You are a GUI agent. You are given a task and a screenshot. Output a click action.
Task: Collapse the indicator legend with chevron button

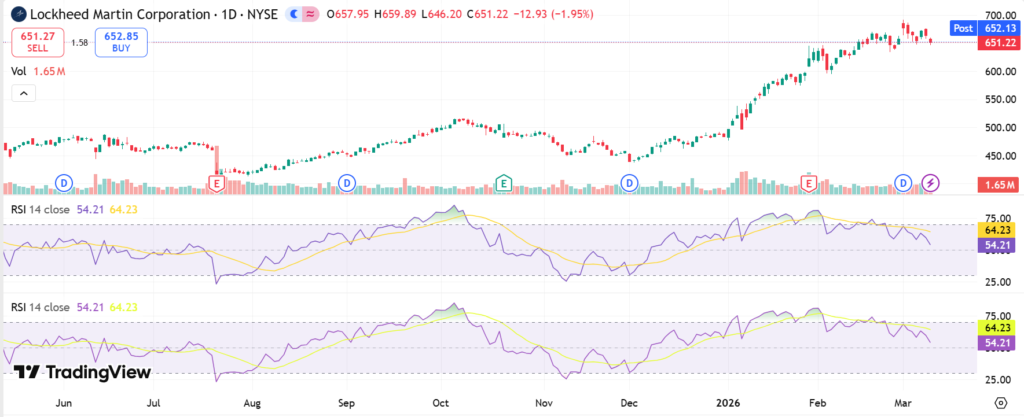coord(22,93)
